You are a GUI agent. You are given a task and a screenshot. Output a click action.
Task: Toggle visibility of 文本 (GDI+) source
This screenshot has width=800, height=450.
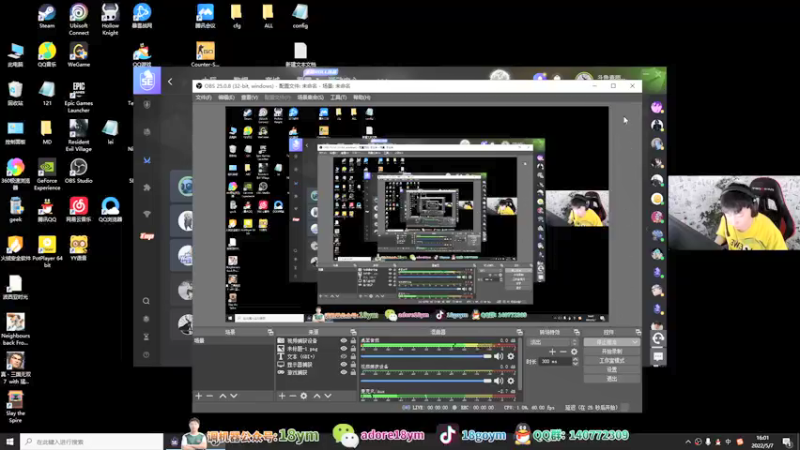(x=343, y=356)
